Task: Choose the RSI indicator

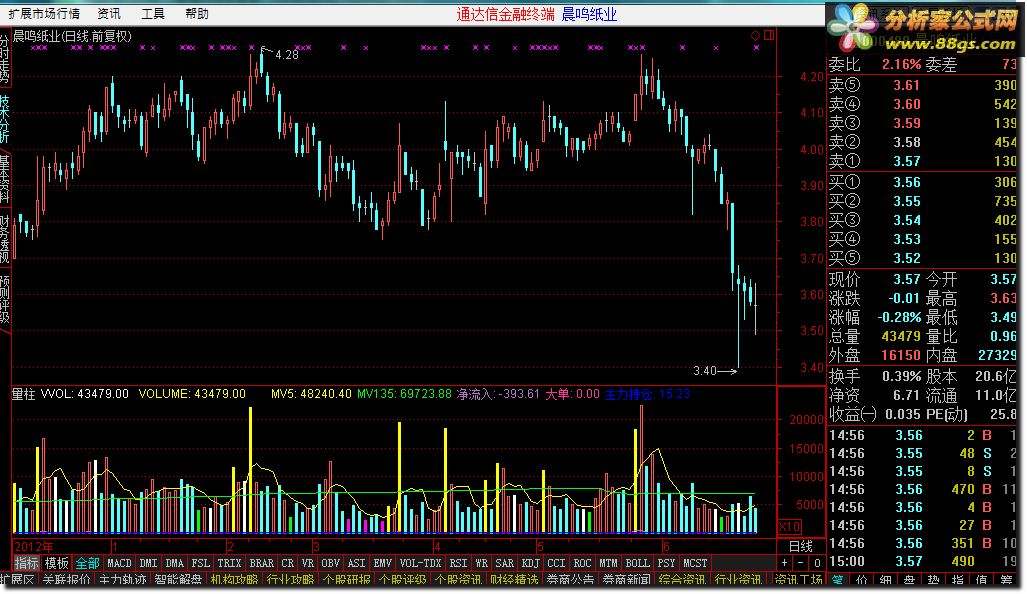Action: coord(458,563)
